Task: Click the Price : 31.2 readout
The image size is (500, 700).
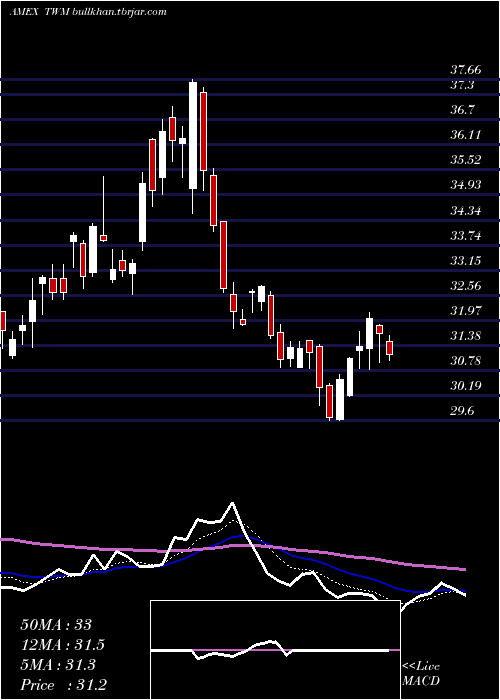Action: [x=63, y=685]
